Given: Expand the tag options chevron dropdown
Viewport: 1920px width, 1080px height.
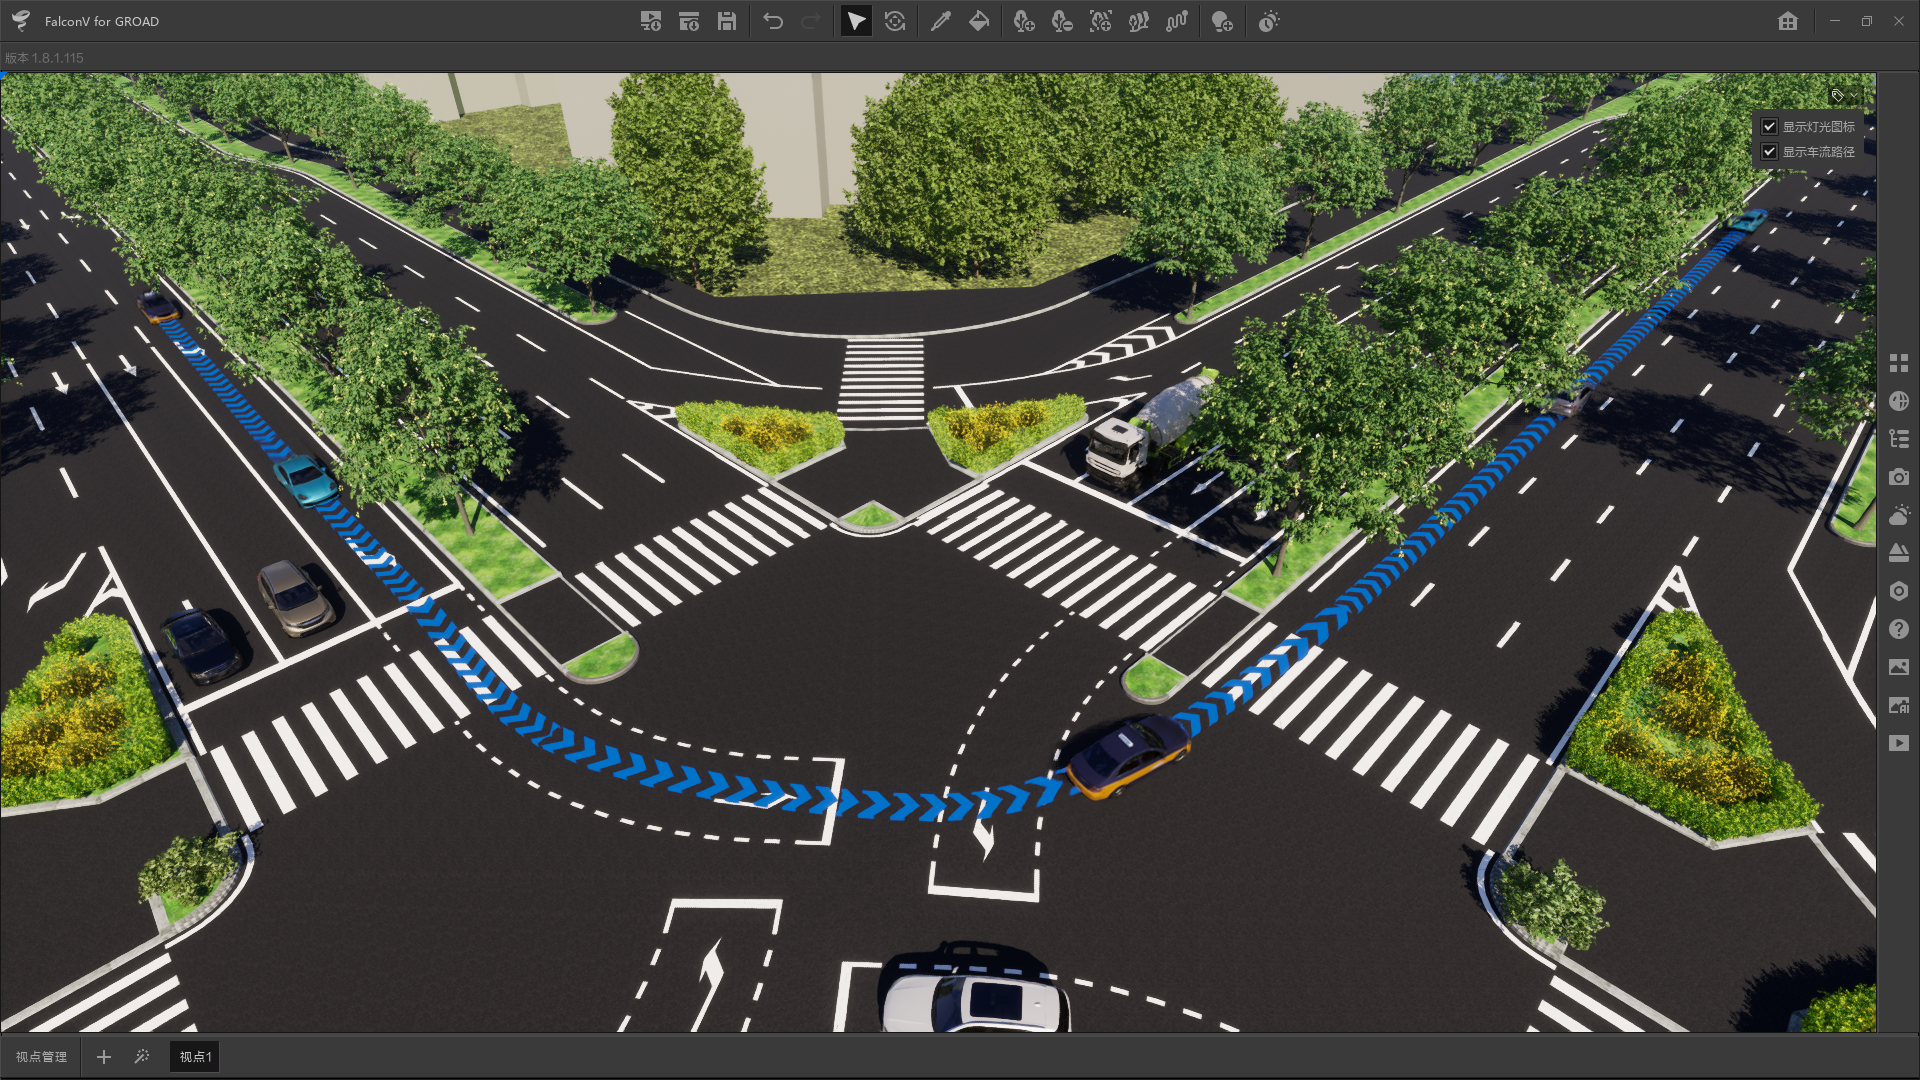Looking at the screenshot, I should click(1852, 95).
